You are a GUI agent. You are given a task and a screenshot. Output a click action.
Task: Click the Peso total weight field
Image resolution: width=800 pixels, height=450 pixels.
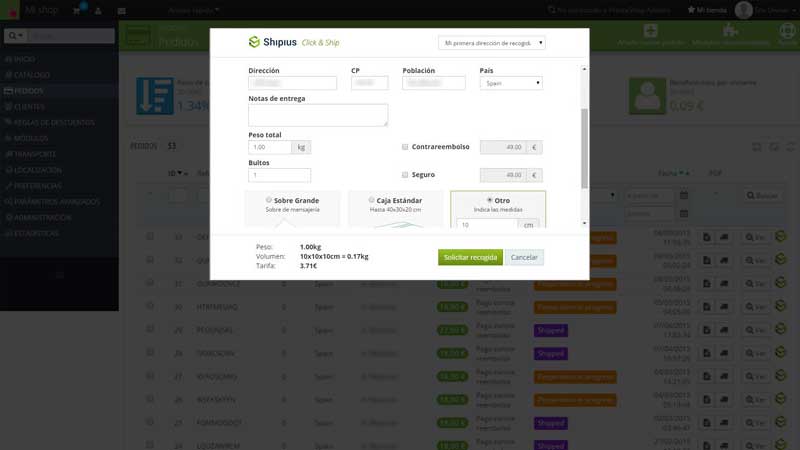[270, 147]
